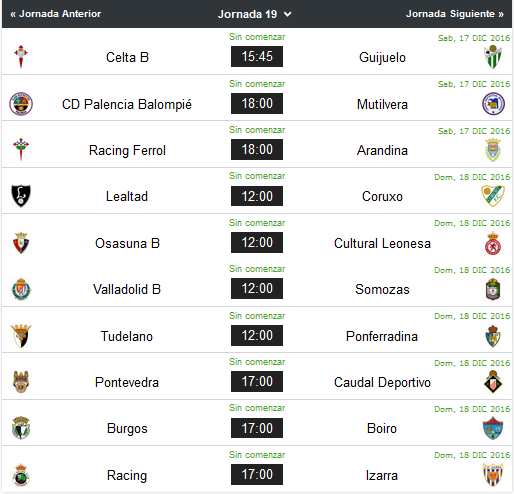This screenshot has height=494, width=514.
Task: Open the Boiro team crest
Action: (493, 428)
